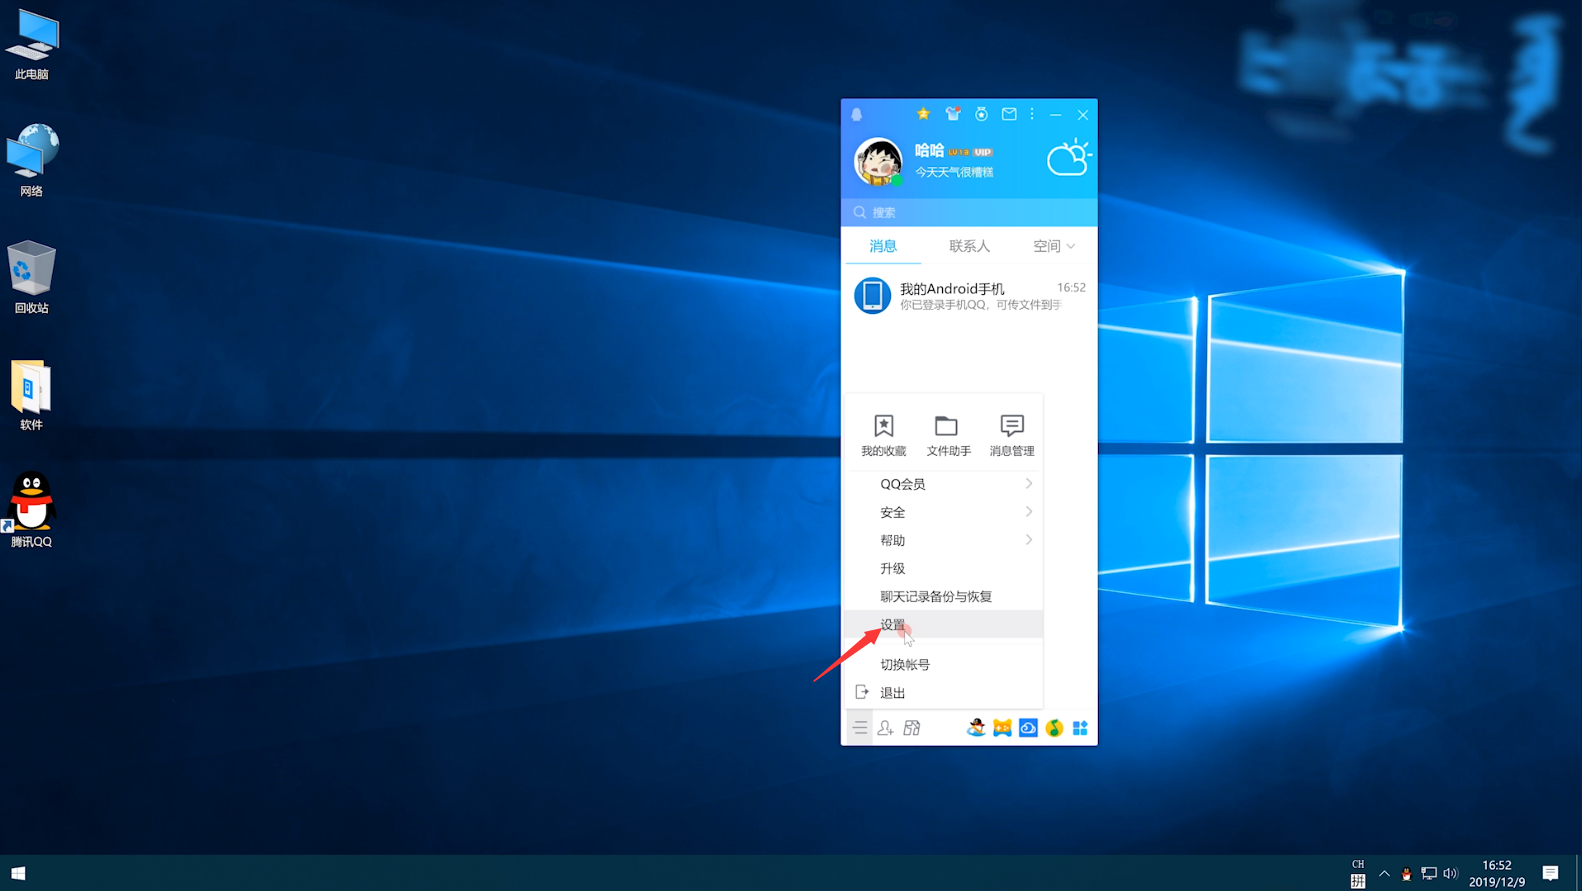Select 升级 from the menu
Viewport: 1582px width, 891px height.
click(944, 568)
